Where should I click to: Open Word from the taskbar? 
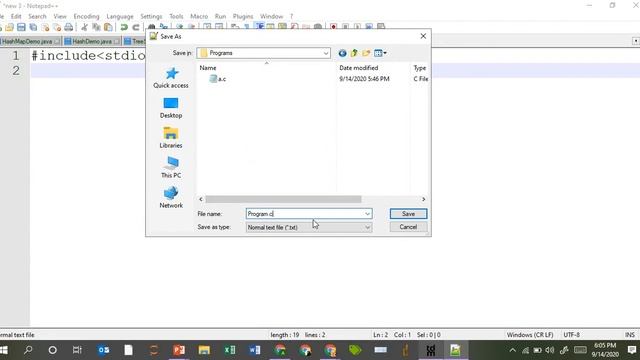pyautogui.click(x=255, y=350)
